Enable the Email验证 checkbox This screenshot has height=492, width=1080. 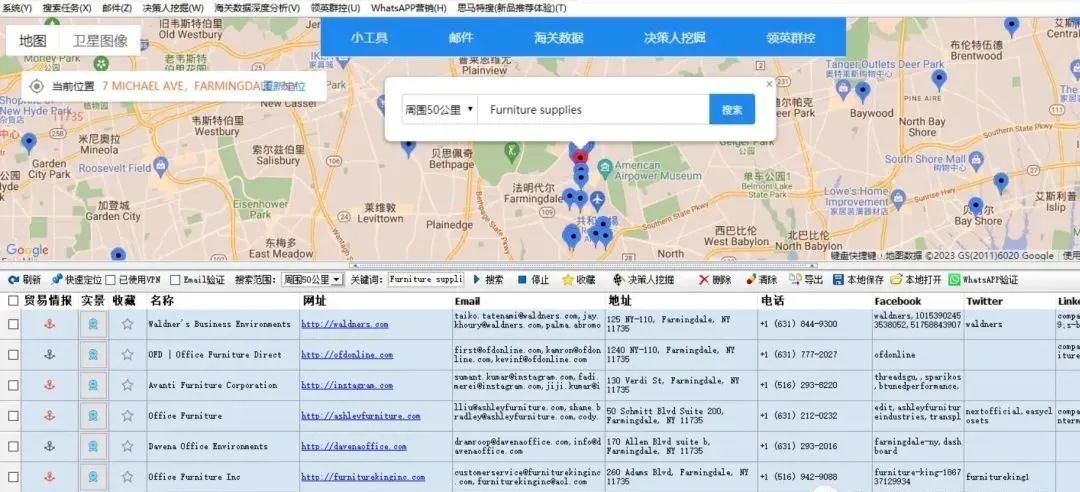175,280
